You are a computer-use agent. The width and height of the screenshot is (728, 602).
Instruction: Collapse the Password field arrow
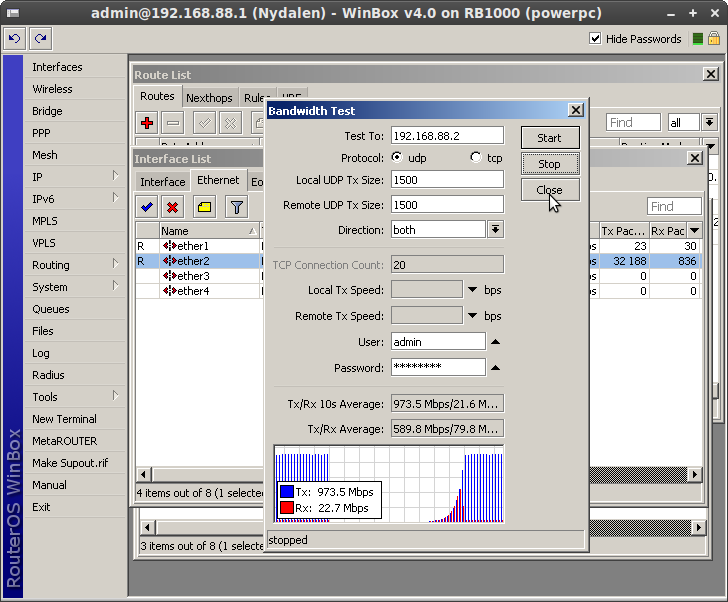tap(495, 368)
